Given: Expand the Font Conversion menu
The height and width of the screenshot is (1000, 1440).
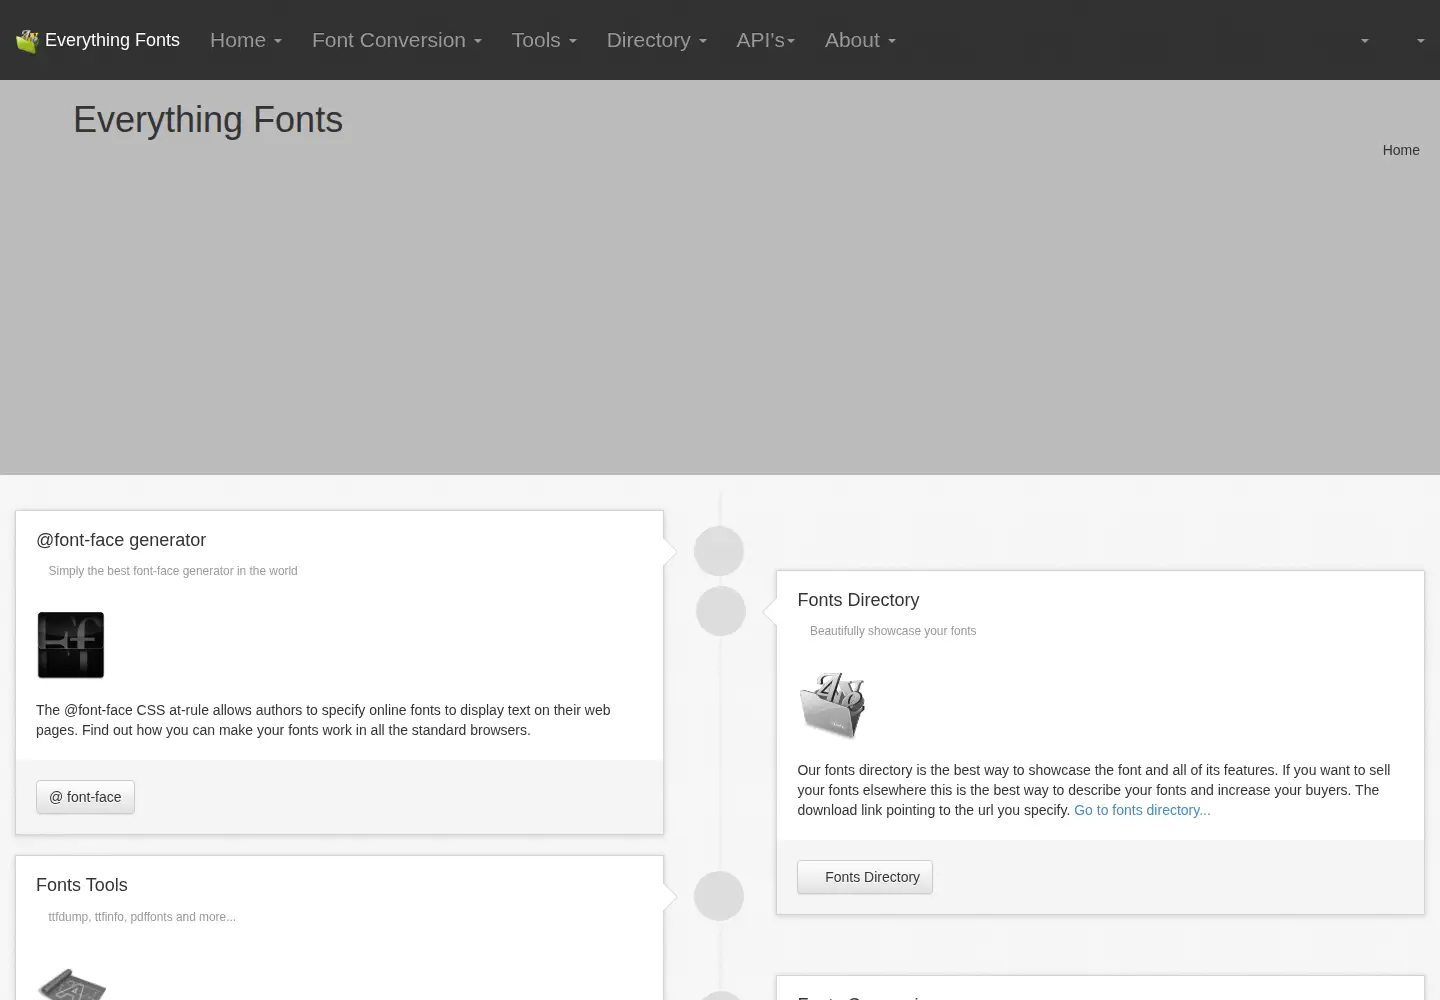Looking at the screenshot, I should click(x=397, y=40).
